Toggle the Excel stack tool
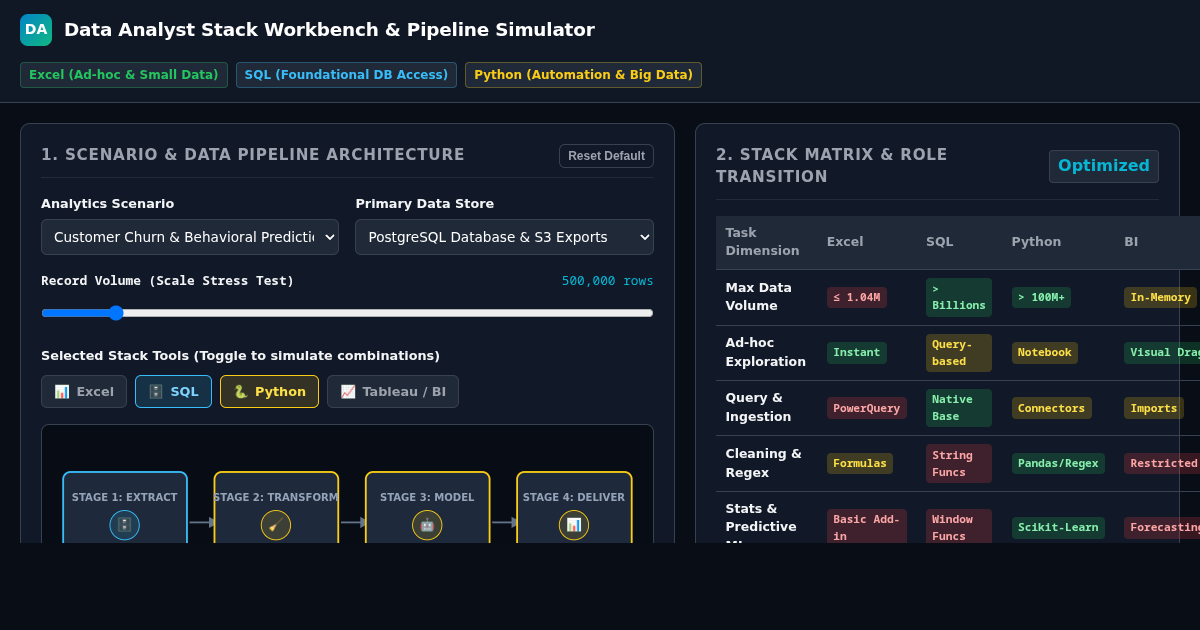This screenshot has height=630, width=1200. tap(84, 391)
